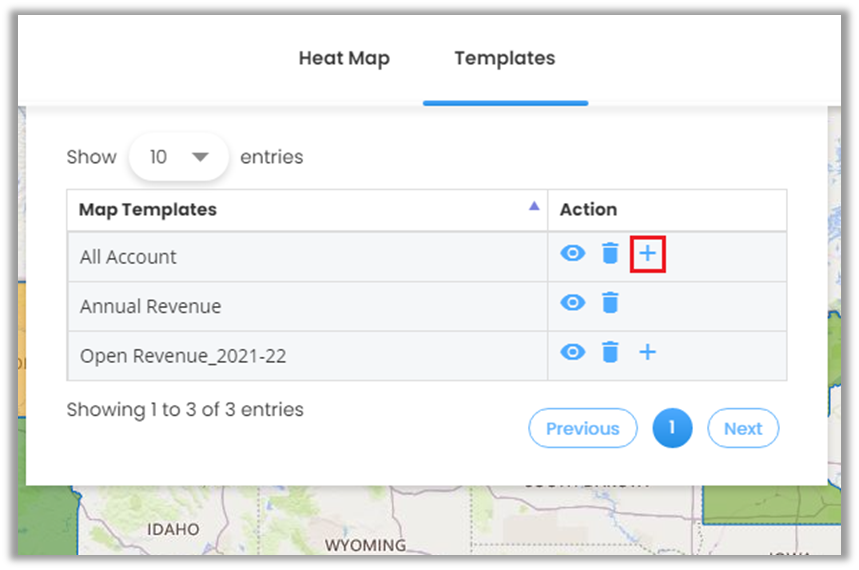Delete the Open Revenue_2021-22 template
Image resolution: width=859 pixels, height=570 pixels.
coord(610,352)
